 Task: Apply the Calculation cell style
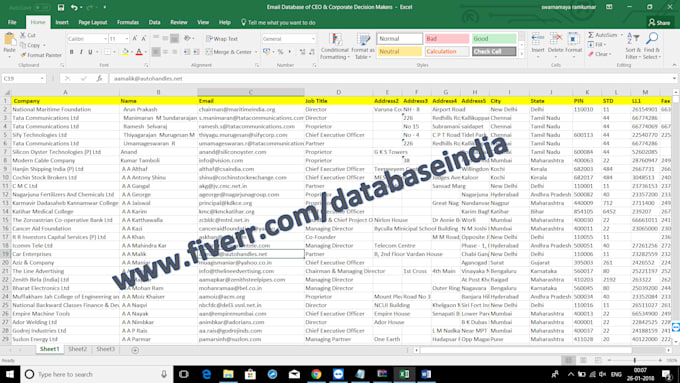point(447,51)
